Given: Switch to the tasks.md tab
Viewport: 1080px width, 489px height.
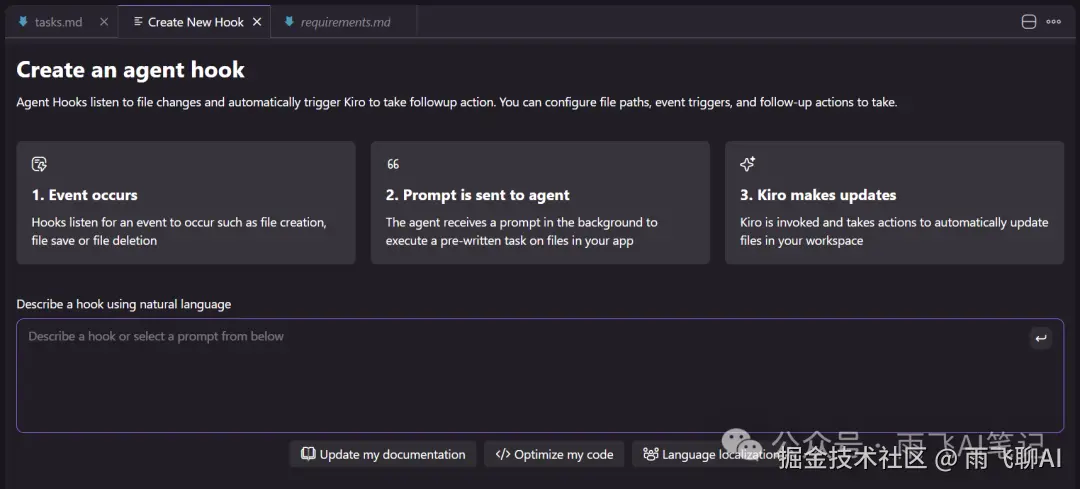Looking at the screenshot, I should point(59,22).
